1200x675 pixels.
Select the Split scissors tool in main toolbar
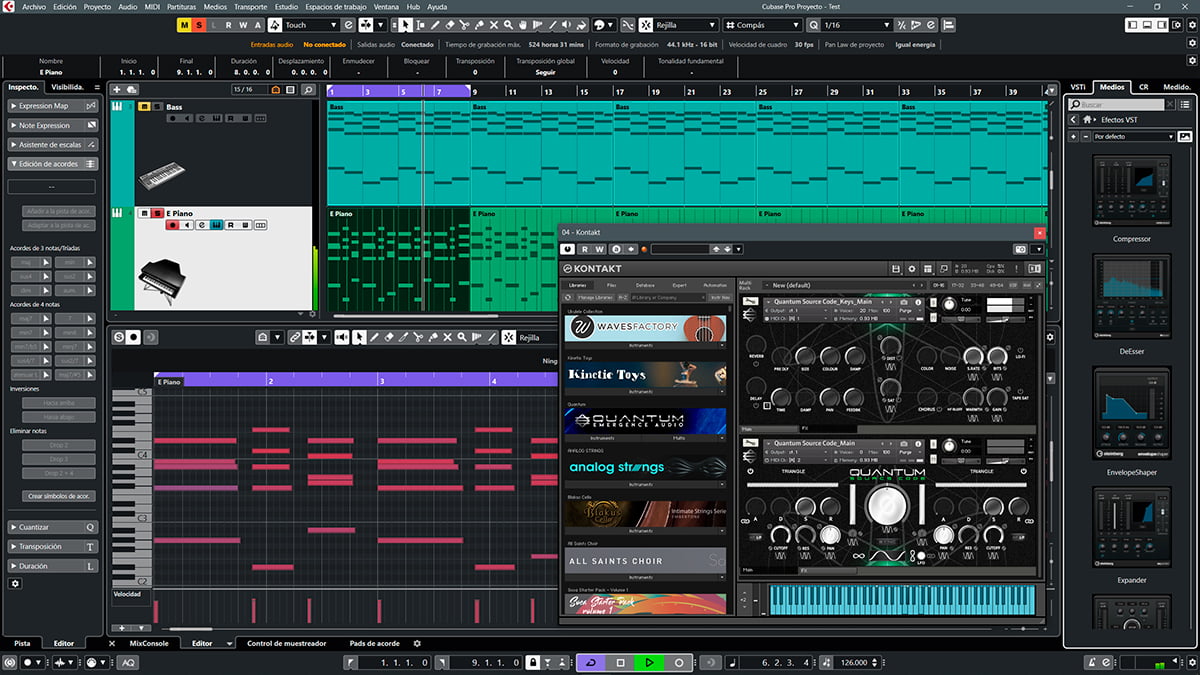pos(464,24)
